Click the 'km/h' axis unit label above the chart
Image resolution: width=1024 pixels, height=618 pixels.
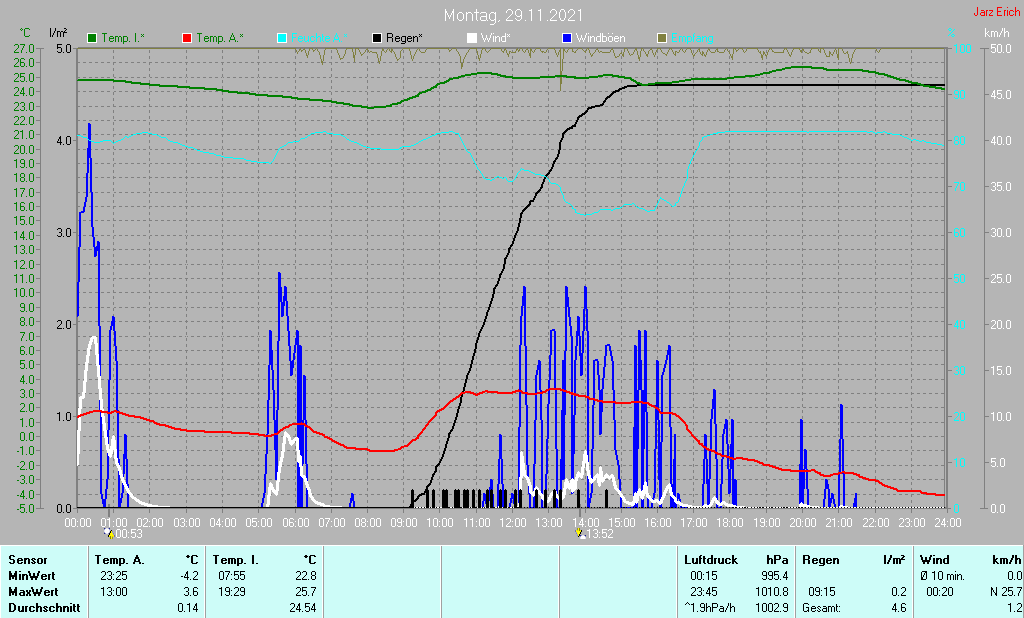(997, 33)
